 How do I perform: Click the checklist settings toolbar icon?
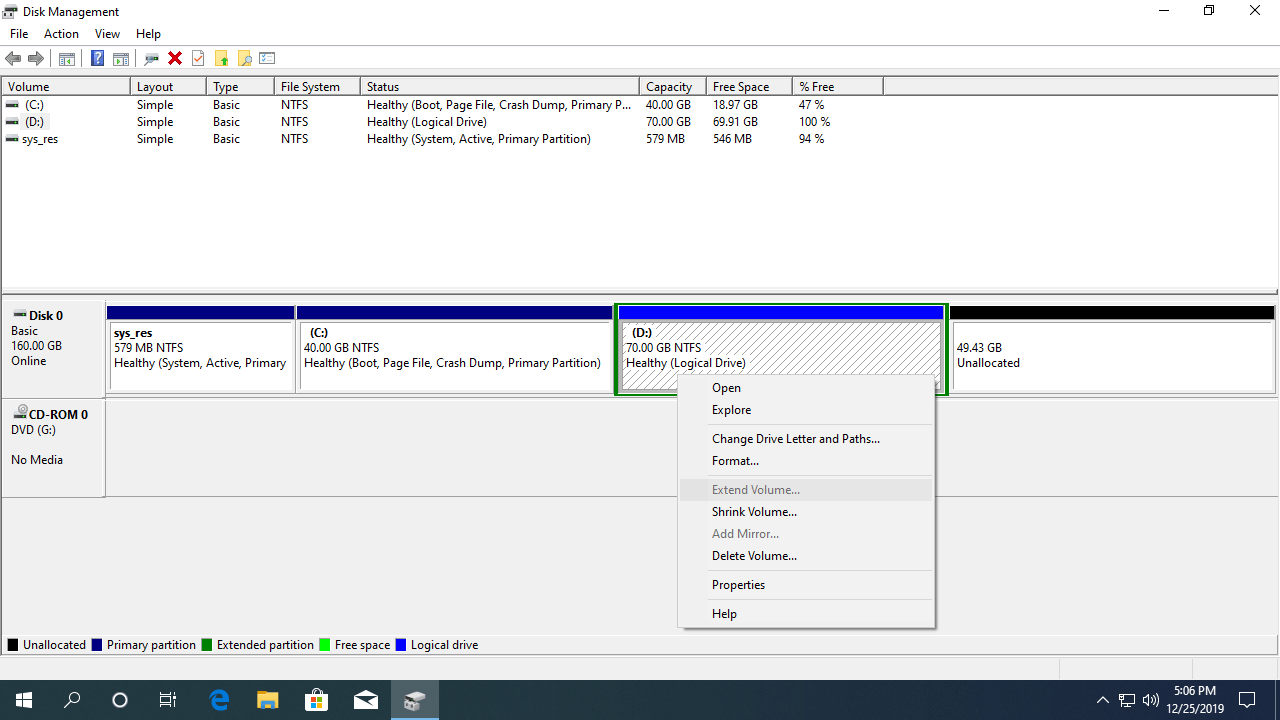pos(267,59)
